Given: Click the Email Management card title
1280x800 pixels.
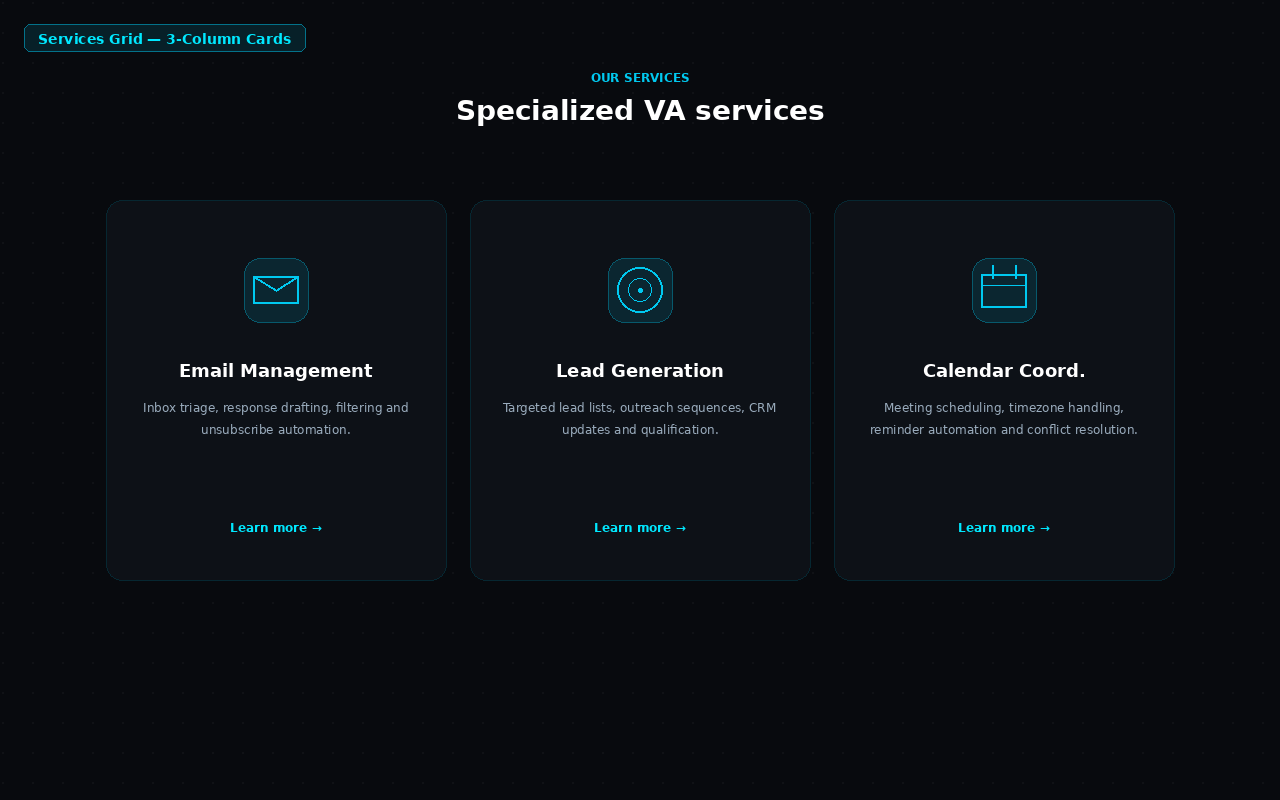Looking at the screenshot, I should (x=276, y=371).
